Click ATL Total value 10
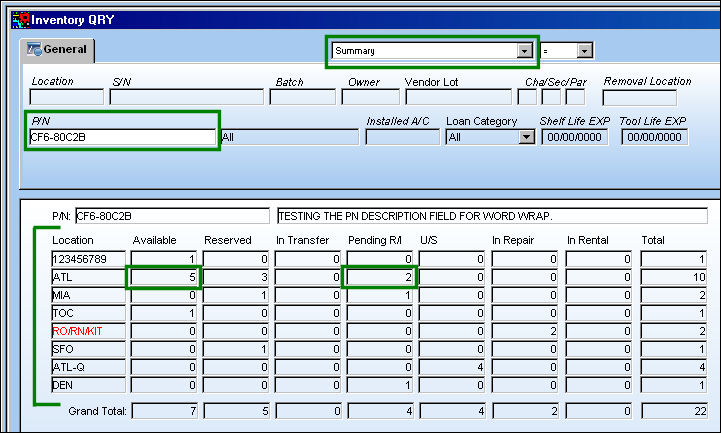The height and width of the screenshot is (433, 721). tap(674, 277)
